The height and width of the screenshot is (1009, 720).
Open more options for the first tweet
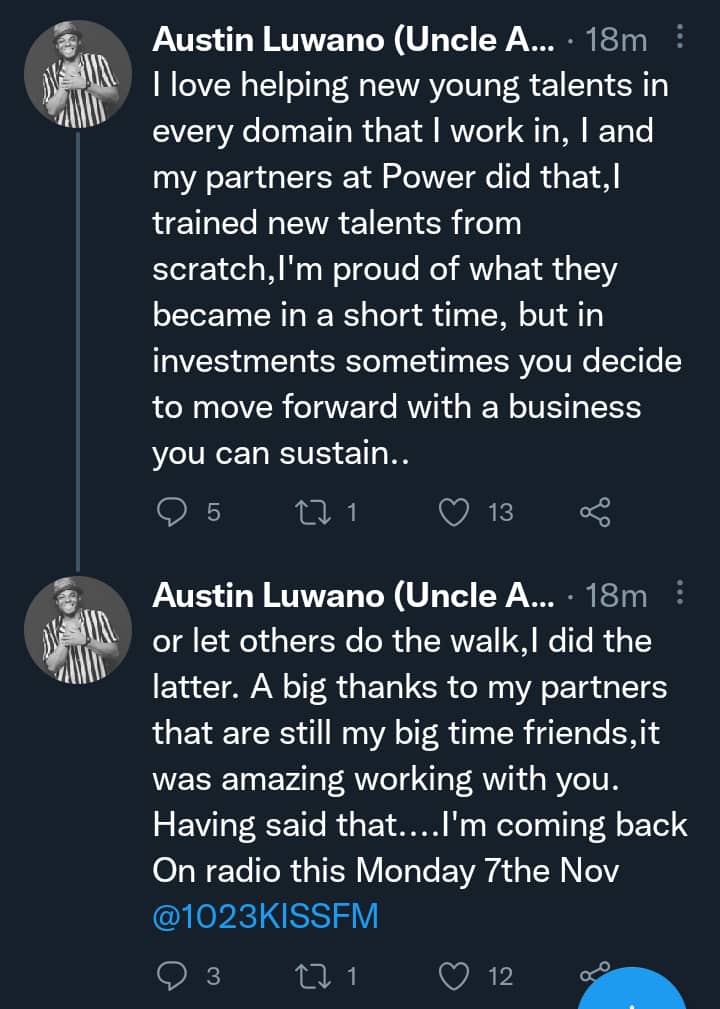coord(681,39)
